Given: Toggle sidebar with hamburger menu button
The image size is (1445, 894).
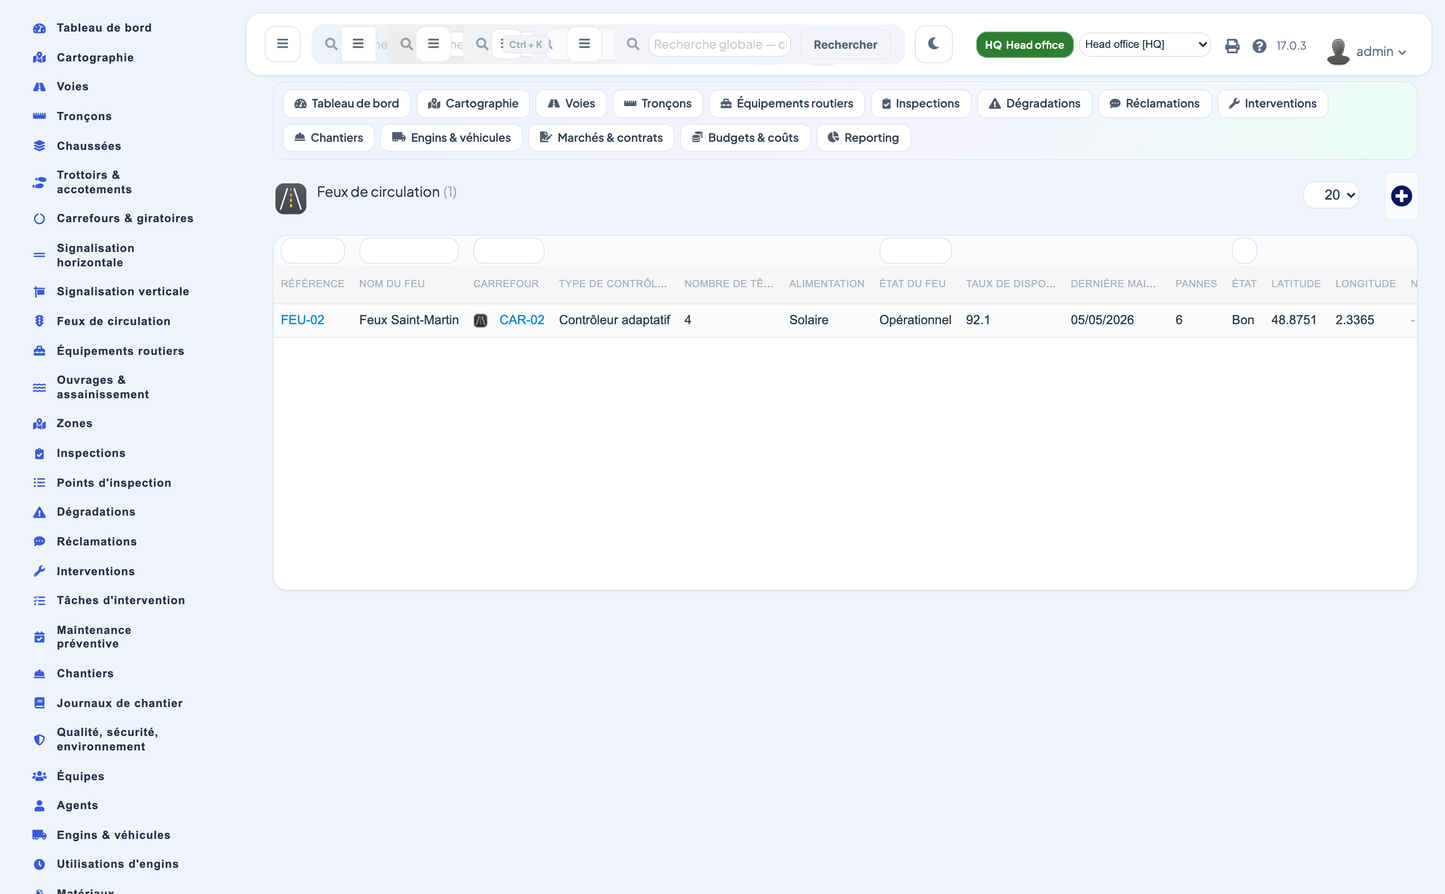Looking at the screenshot, I should point(283,44).
